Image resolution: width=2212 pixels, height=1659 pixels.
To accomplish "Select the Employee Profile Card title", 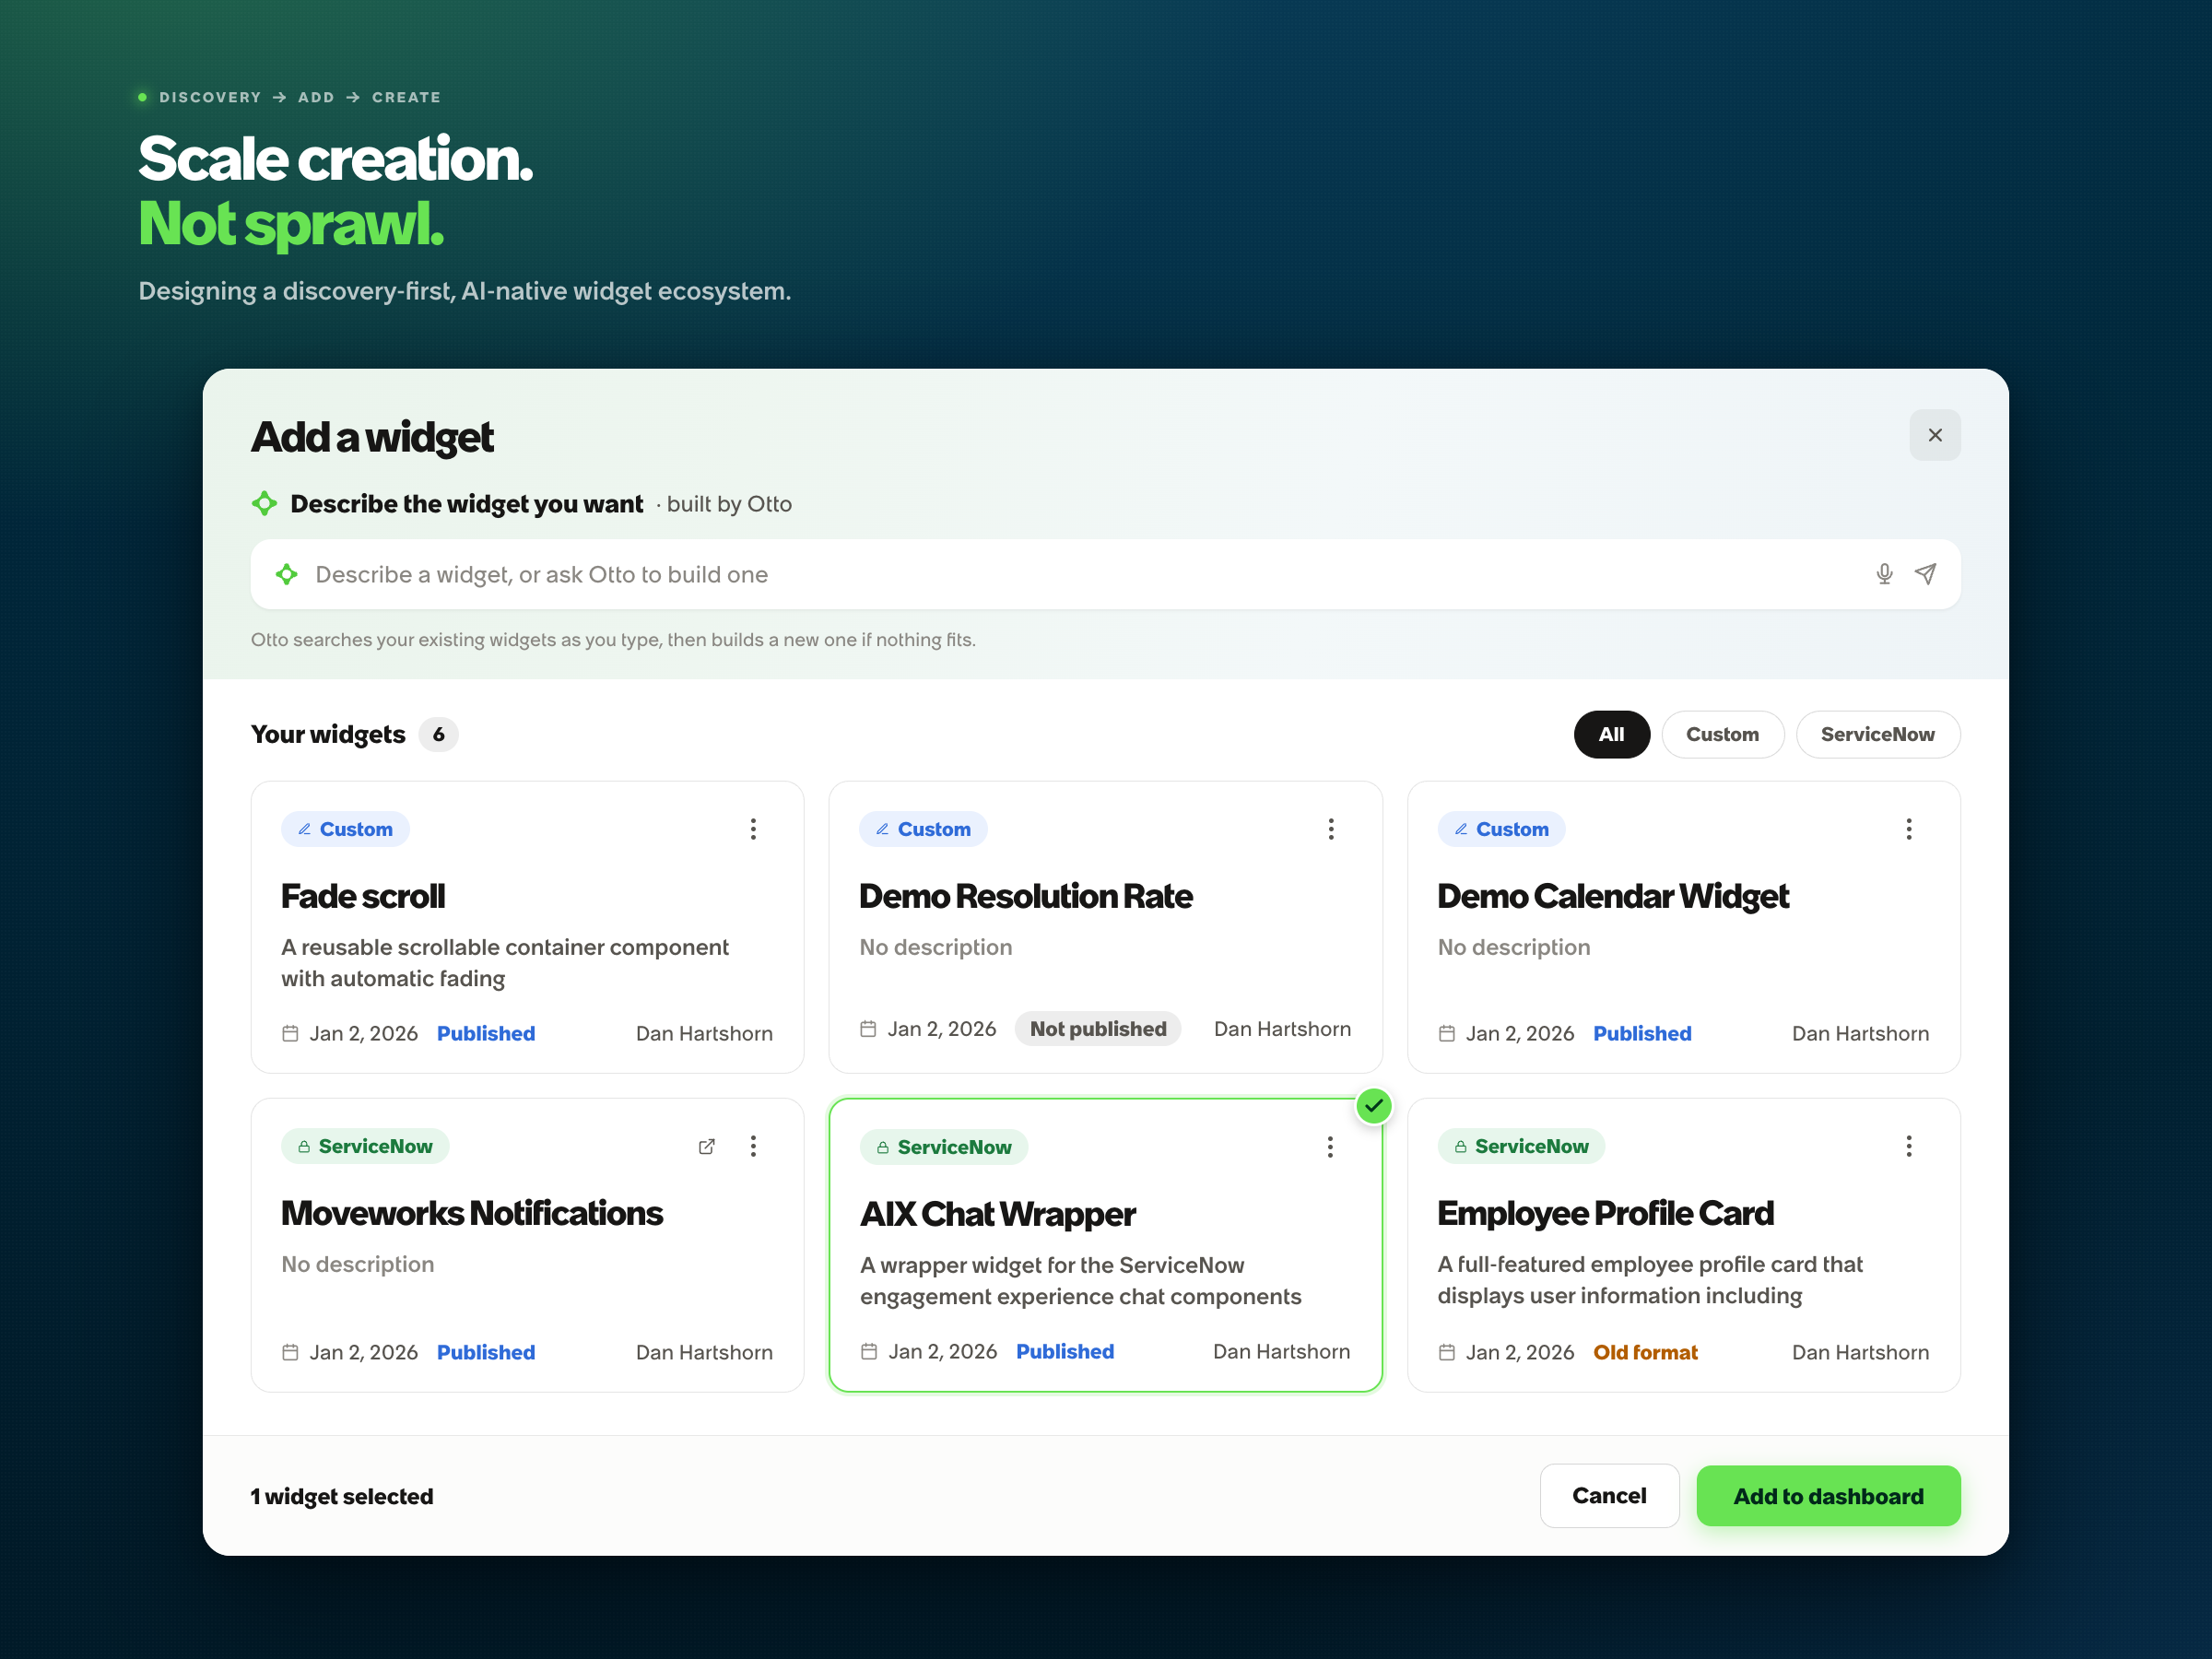I will pyautogui.click(x=1605, y=1214).
